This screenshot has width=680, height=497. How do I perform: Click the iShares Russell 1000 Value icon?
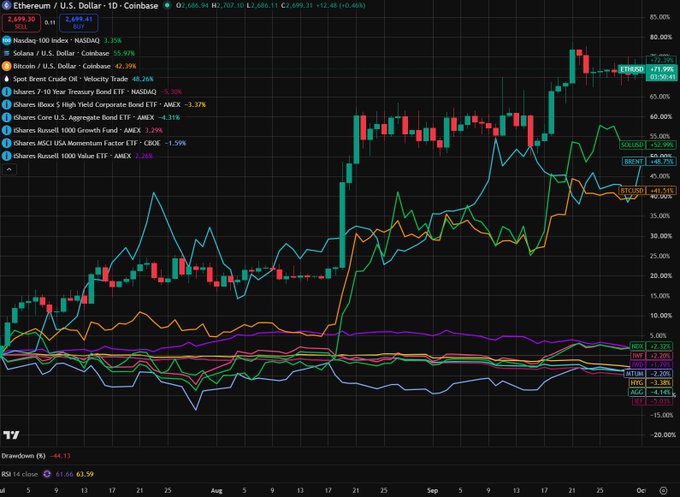pyautogui.click(x=7, y=156)
